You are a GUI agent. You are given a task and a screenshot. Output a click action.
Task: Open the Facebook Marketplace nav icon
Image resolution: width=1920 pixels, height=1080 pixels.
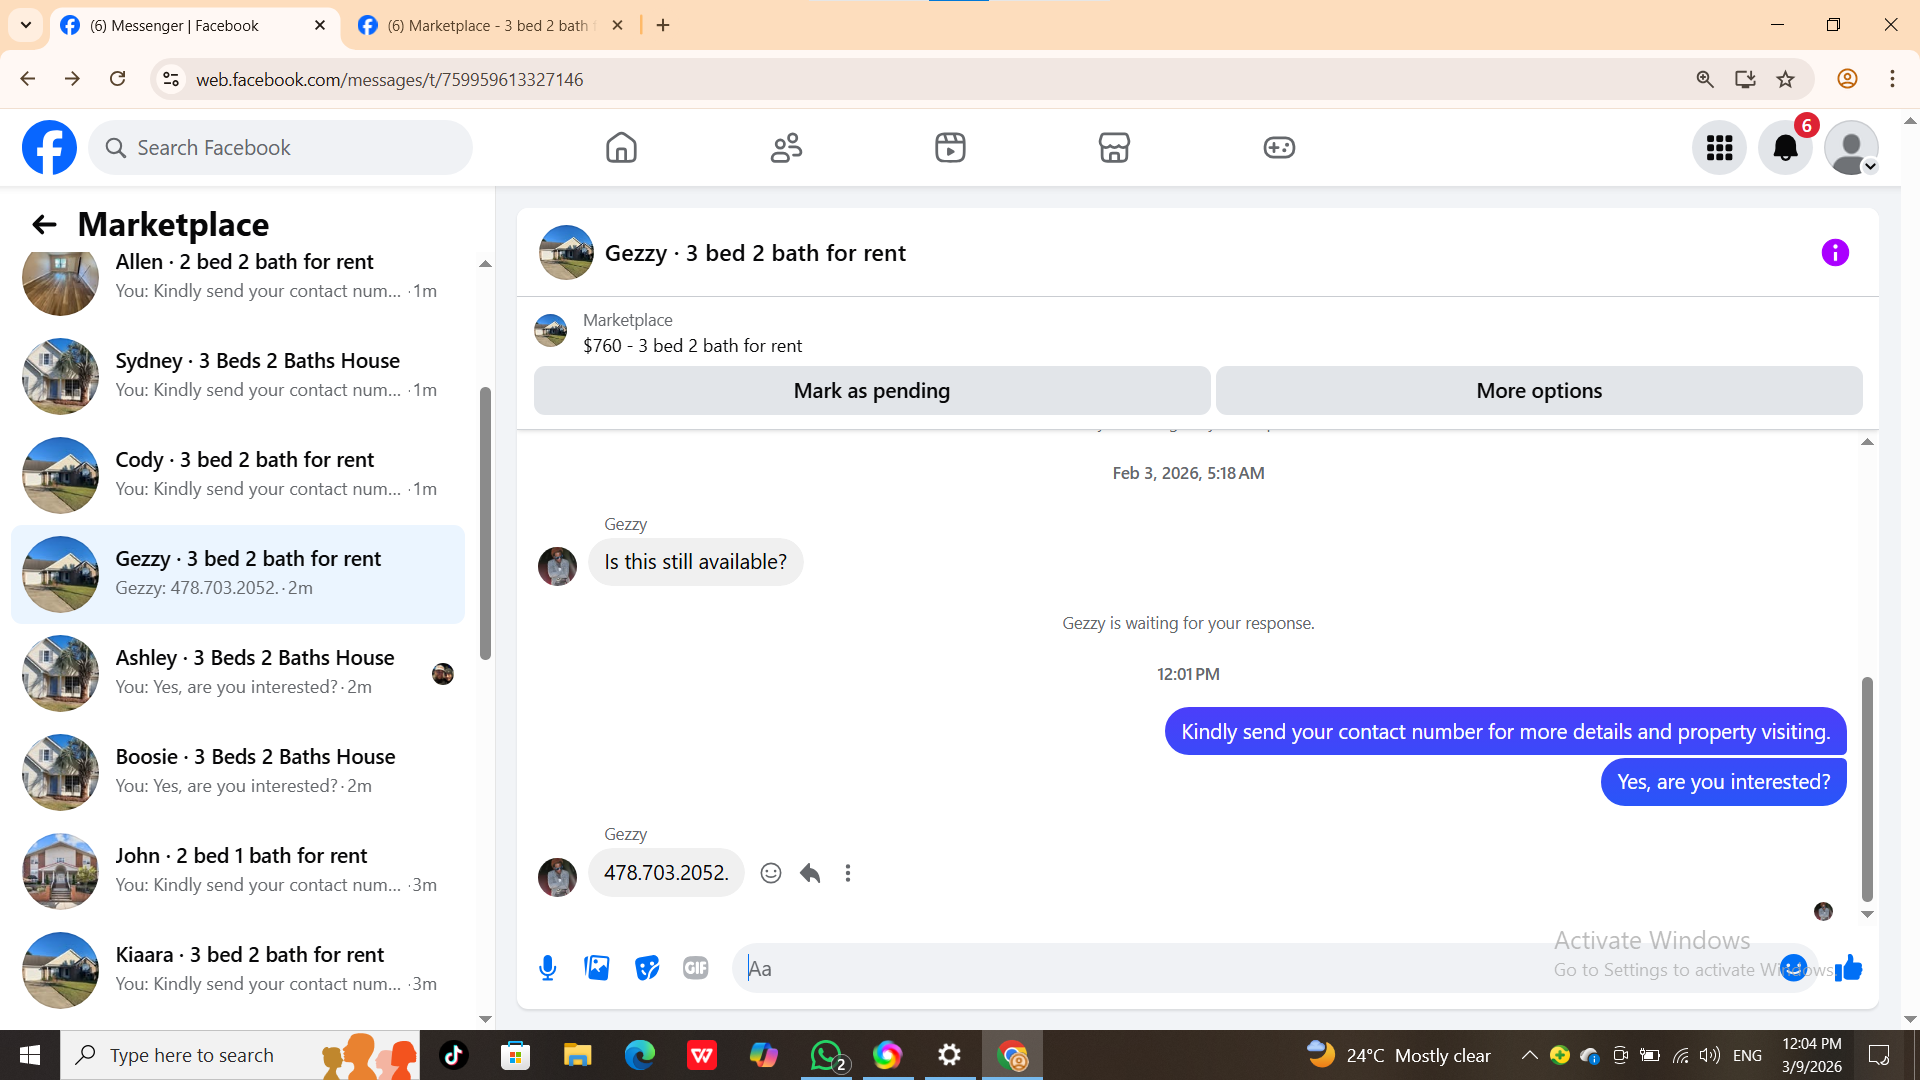1114,148
